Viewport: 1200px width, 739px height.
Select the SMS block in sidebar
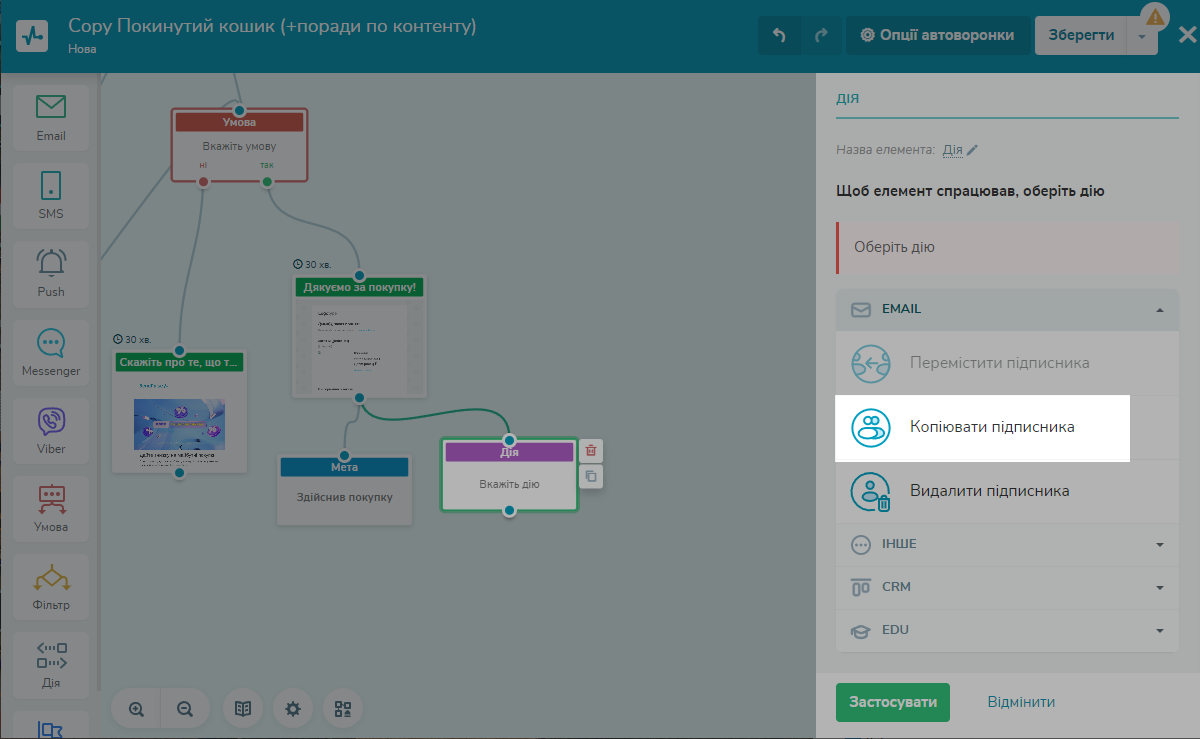coord(51,196)
